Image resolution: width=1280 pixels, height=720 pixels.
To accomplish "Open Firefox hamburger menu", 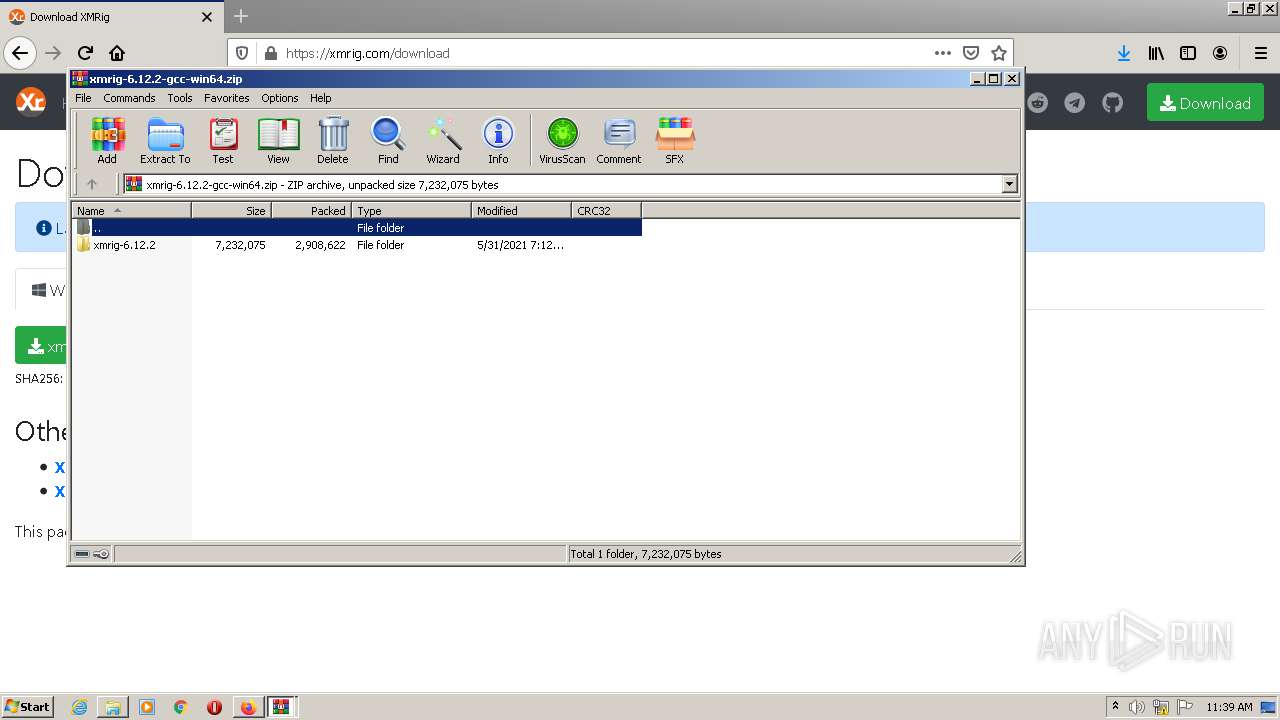I will click(x=1260, y=53).
